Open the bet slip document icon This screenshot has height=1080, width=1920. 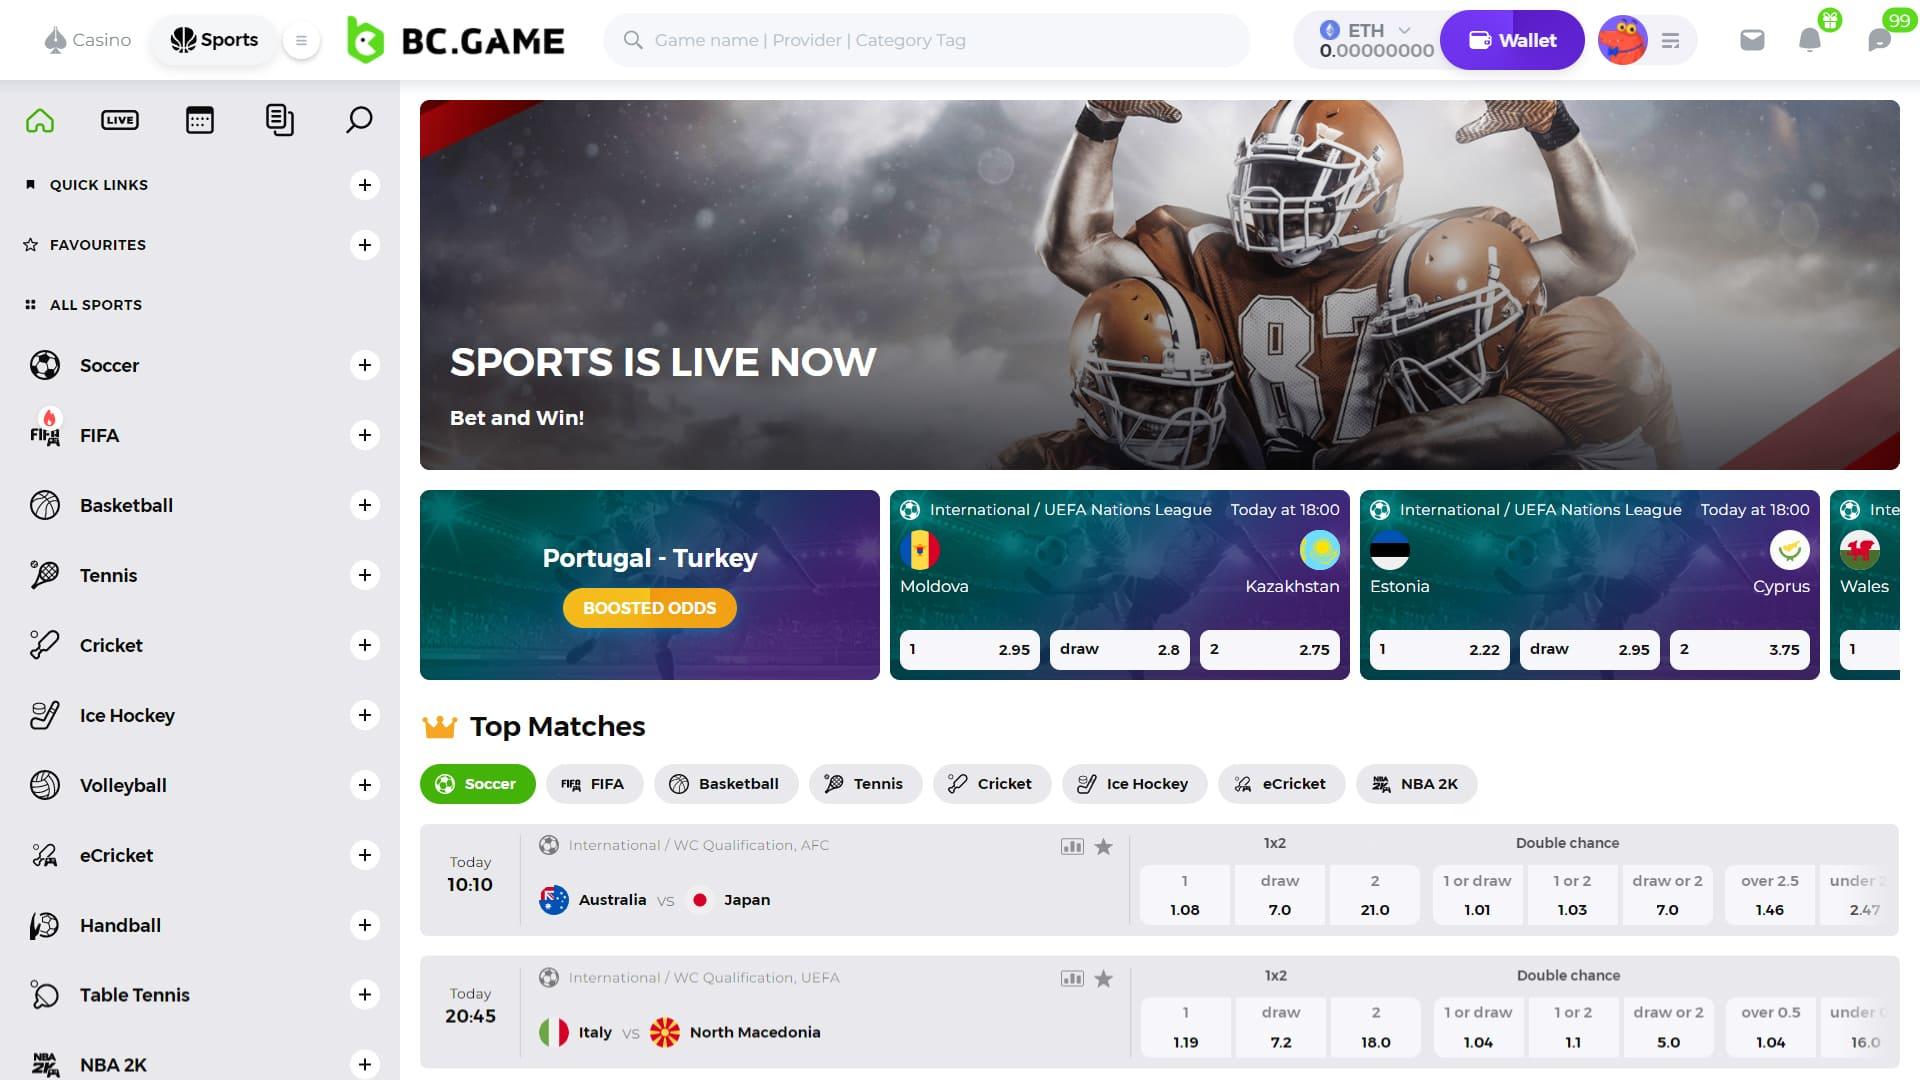pos(280,120)
